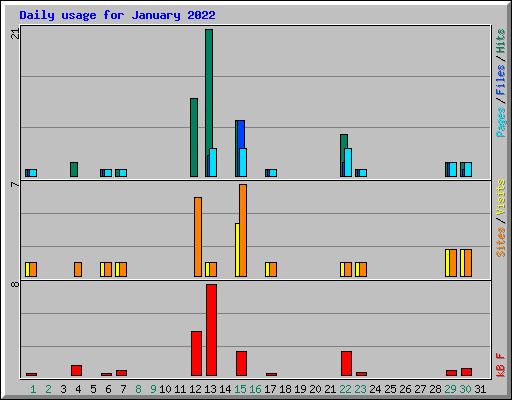Viewport: 512px width, 400px height.
Task: Click day label '13' on the x-axis
Action: coord(210,389)
